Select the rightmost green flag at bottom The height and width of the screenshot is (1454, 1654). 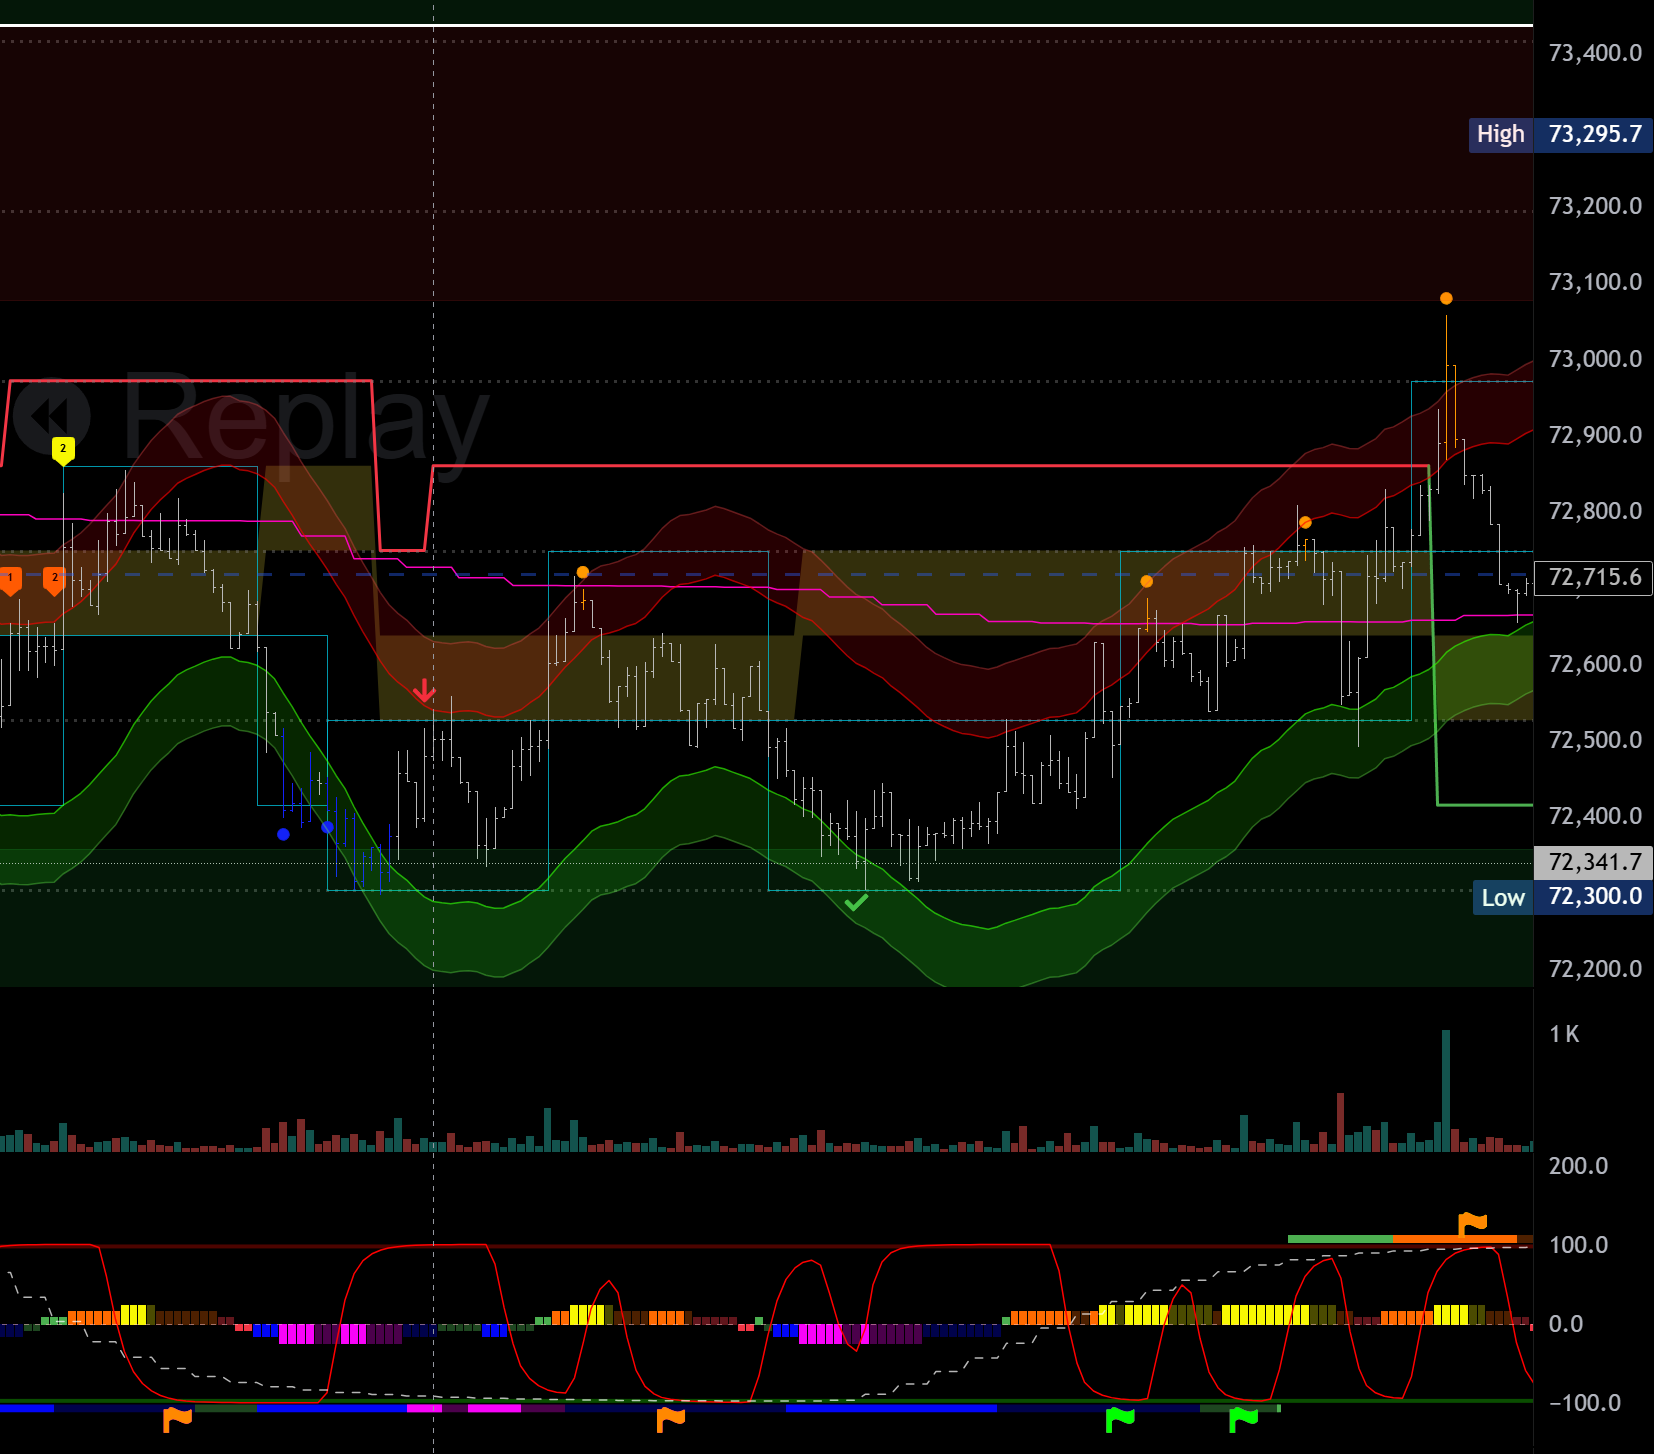point(1243,1418)
